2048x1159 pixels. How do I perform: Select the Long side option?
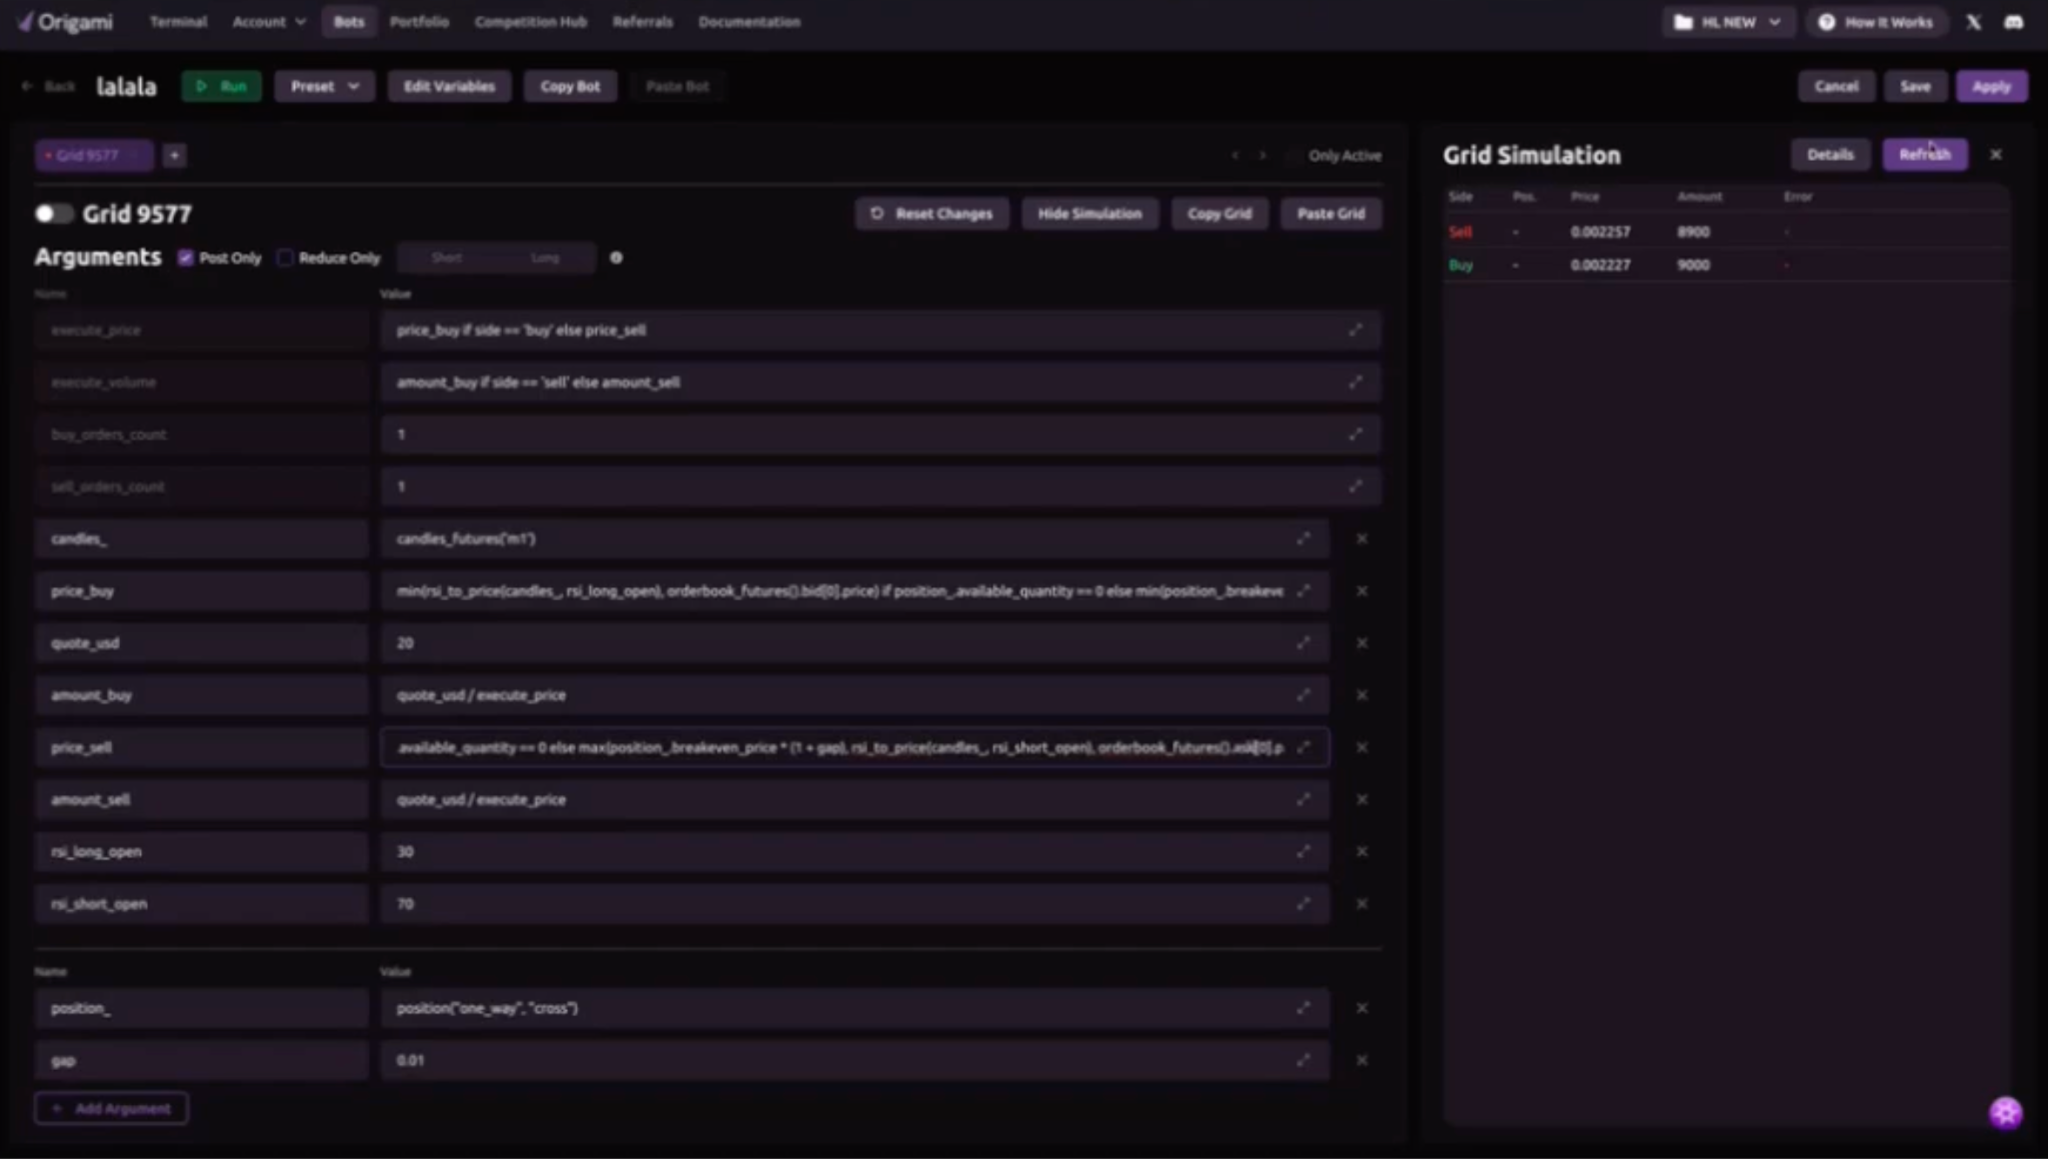point(545,258)
